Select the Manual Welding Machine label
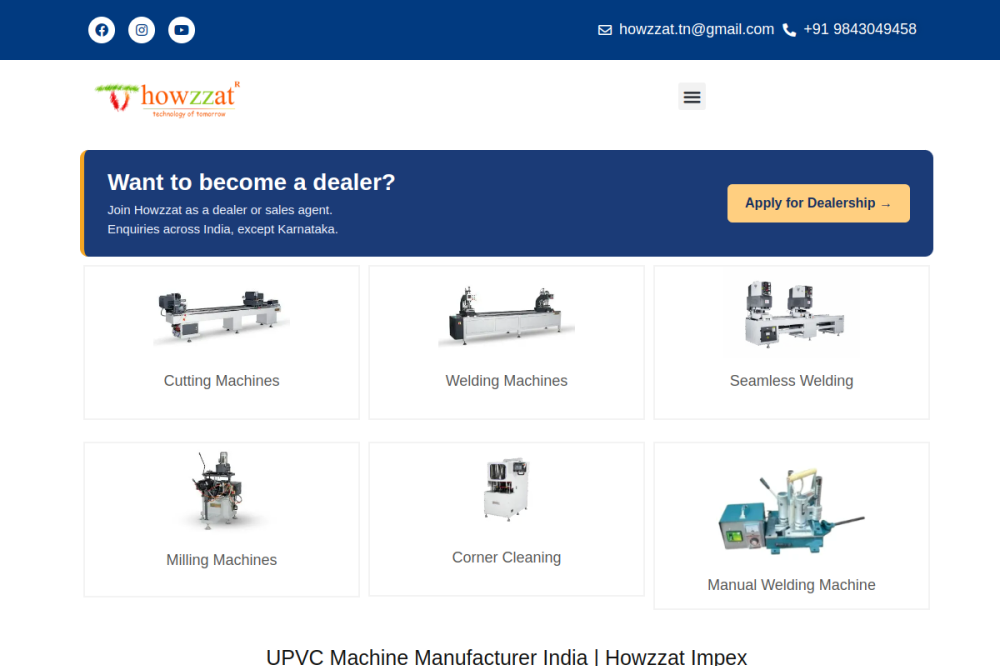 pos(791,585)
